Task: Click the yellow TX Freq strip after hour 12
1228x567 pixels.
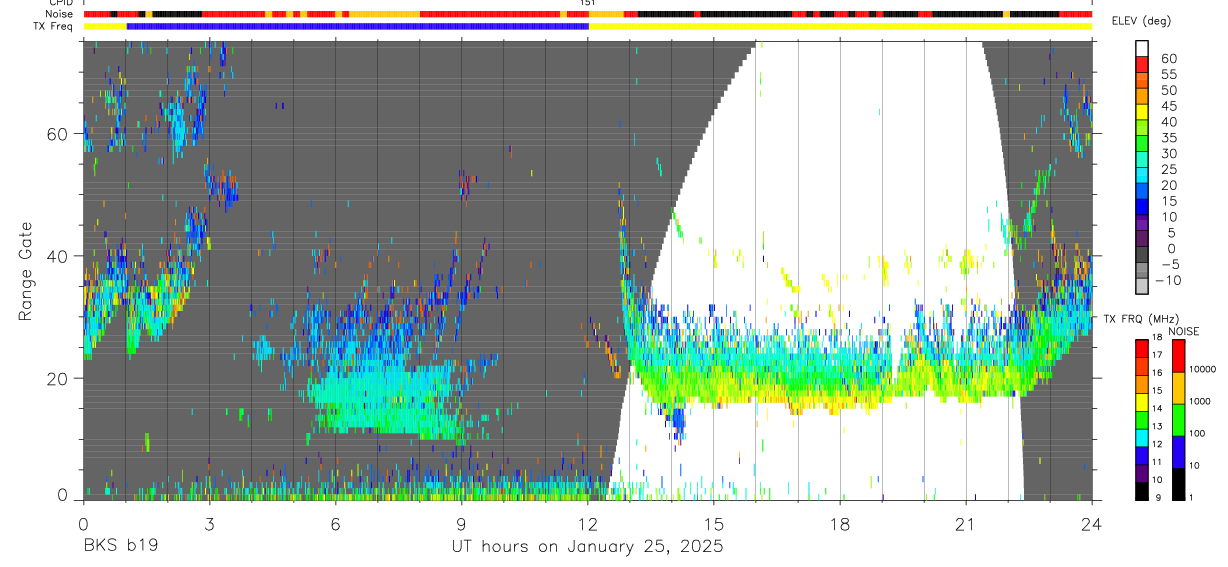Action: coord(840,26)
